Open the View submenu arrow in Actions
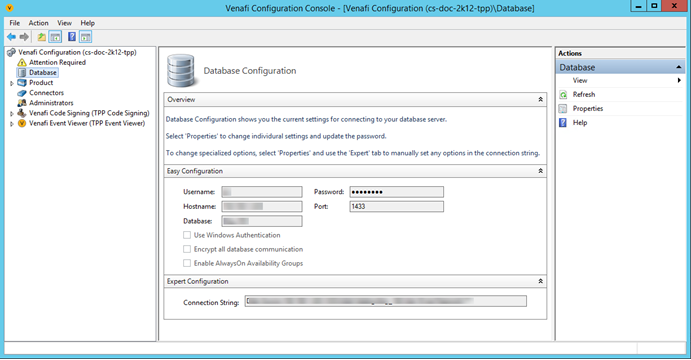 click(x=679, y=80)
